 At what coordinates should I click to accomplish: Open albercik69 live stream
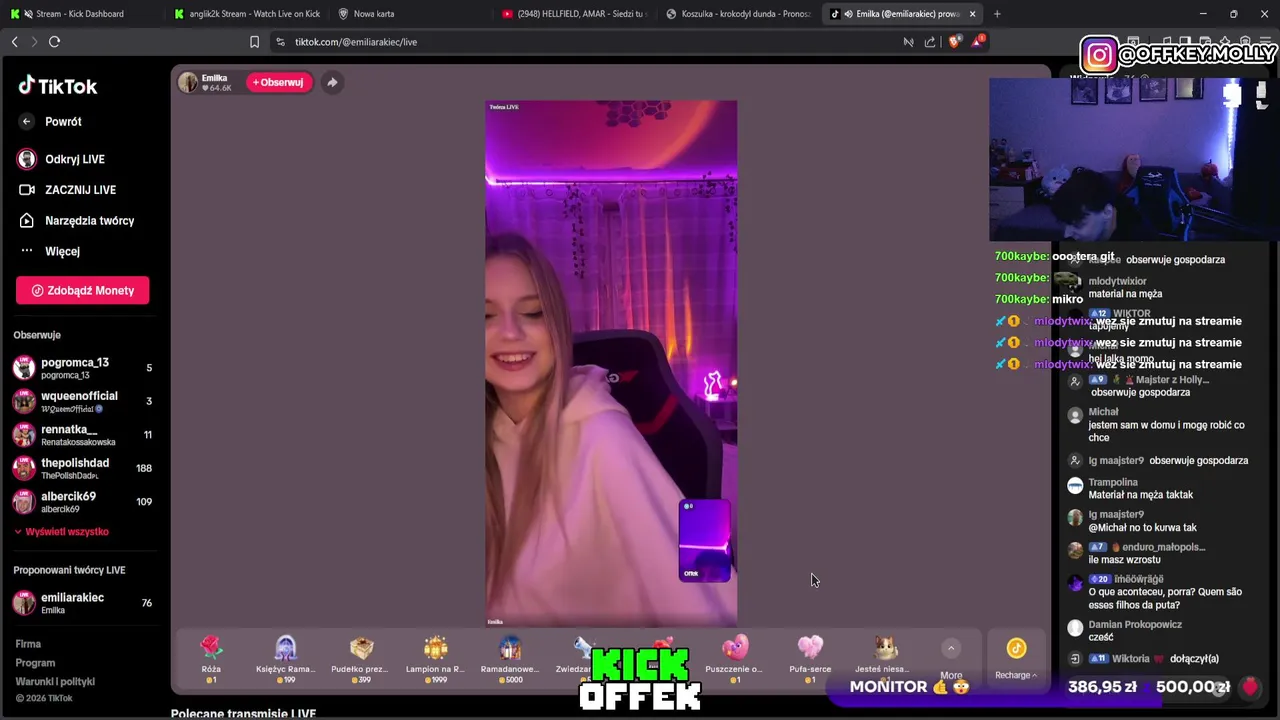(82, 502)
